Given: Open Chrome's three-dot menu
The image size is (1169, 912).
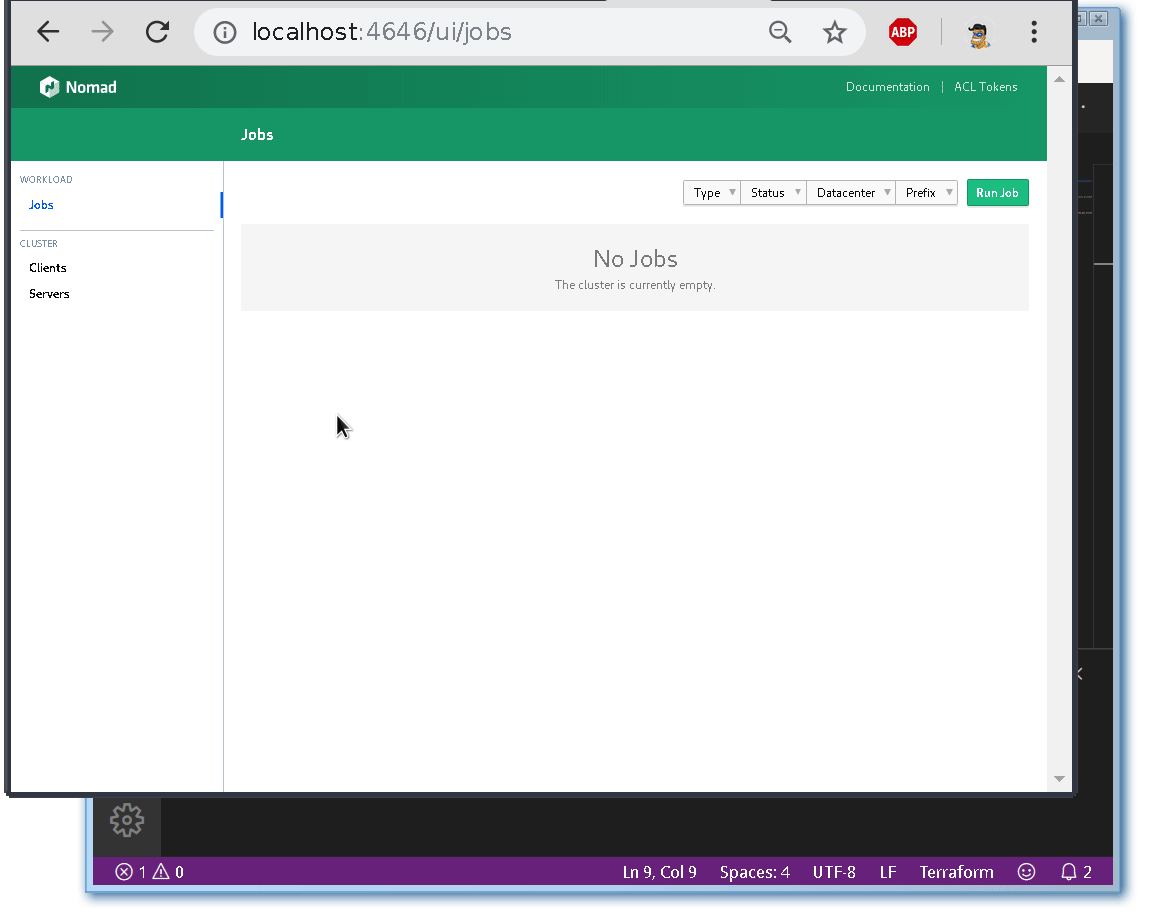Looking at the screenshot, I should pos(1034,32).
